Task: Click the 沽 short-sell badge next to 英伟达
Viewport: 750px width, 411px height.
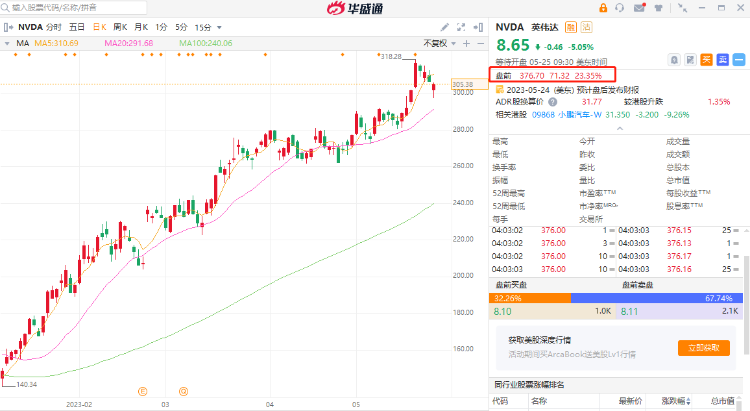Action: [586, 27]
